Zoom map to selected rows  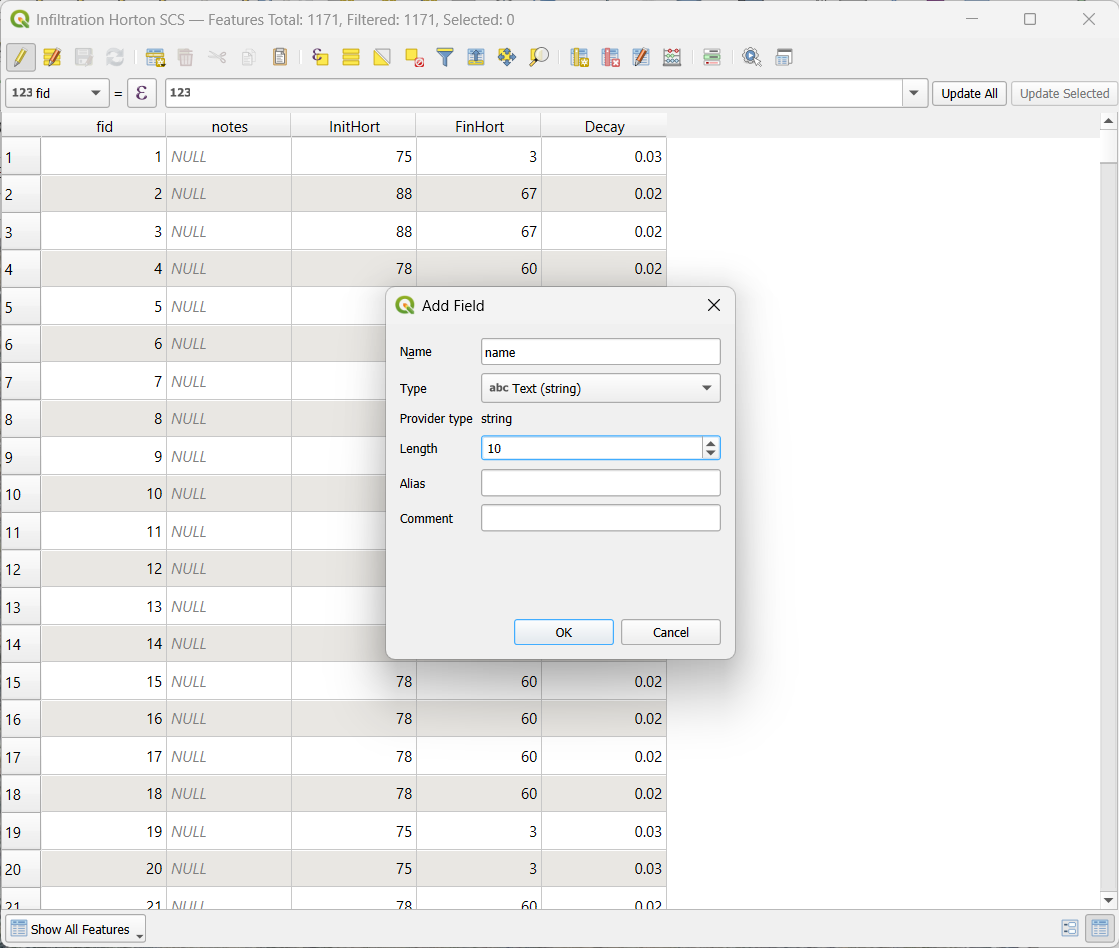[539, 57]
